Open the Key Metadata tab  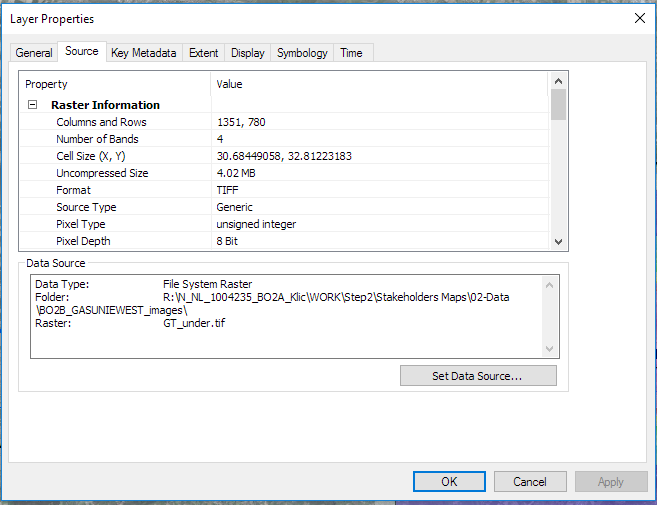pos(144,53)
